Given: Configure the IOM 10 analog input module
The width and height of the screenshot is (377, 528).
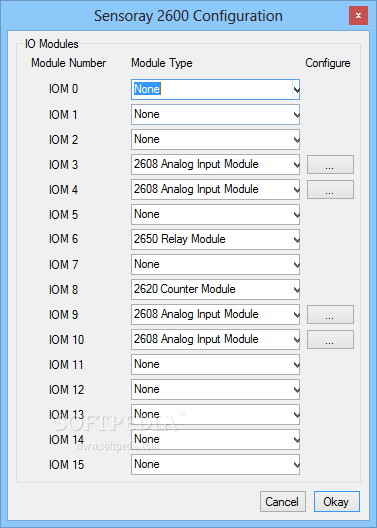Looking at the screenshot, I should (x=330, y=339).
